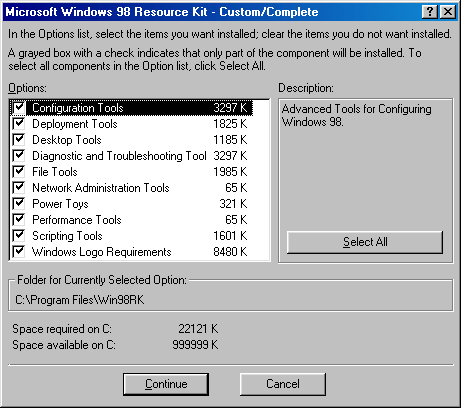
Task: Click the 1985 K size value
Action: click(x=230, y=172)
